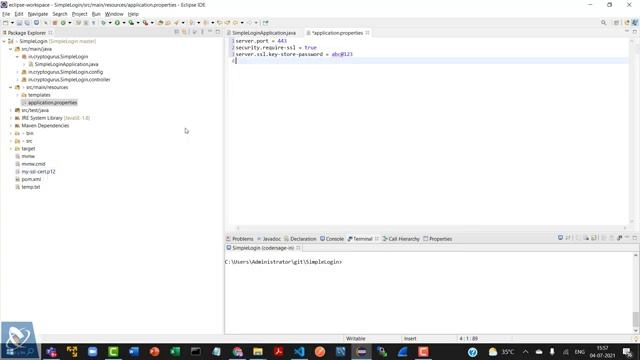Open the External Tools dropdown arrow
This screenshot has height=360, width=640.
tap(152, 23)
